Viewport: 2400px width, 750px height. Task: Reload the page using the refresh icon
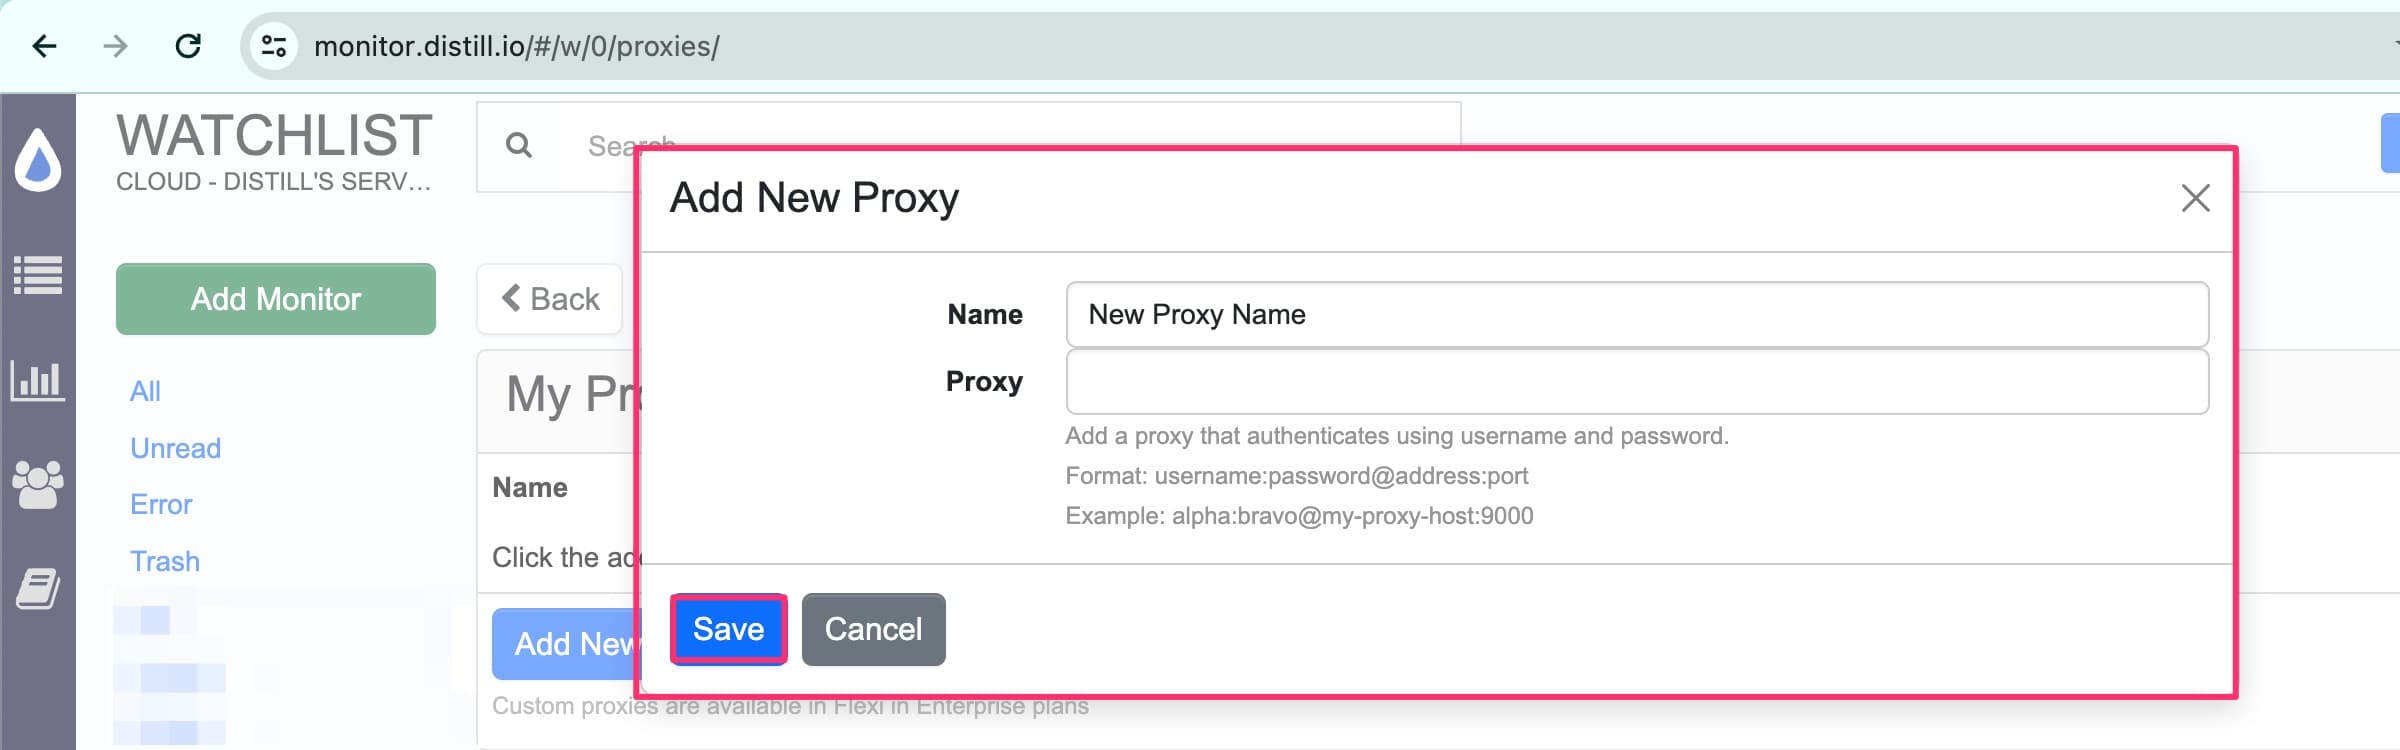pyautogui.click(x=190, y=46)
